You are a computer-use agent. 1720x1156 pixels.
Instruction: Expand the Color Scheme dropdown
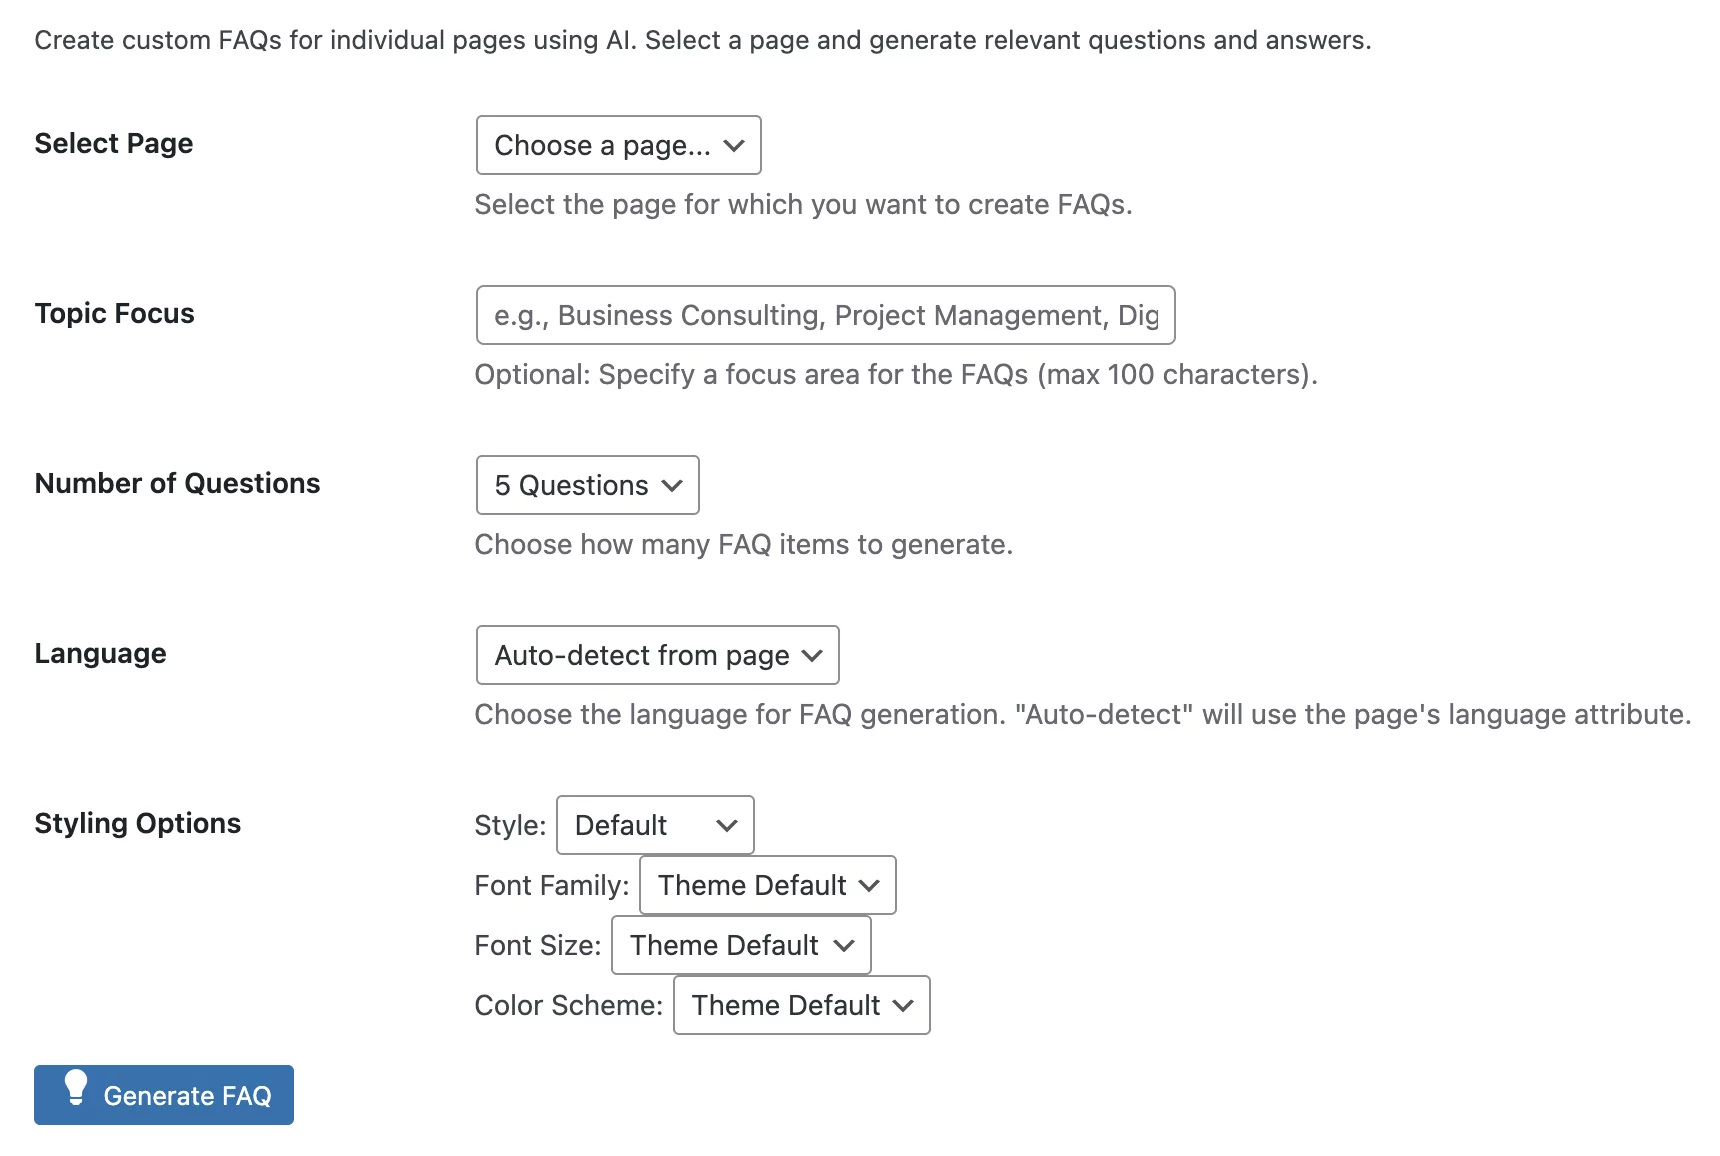(801, 1005)
